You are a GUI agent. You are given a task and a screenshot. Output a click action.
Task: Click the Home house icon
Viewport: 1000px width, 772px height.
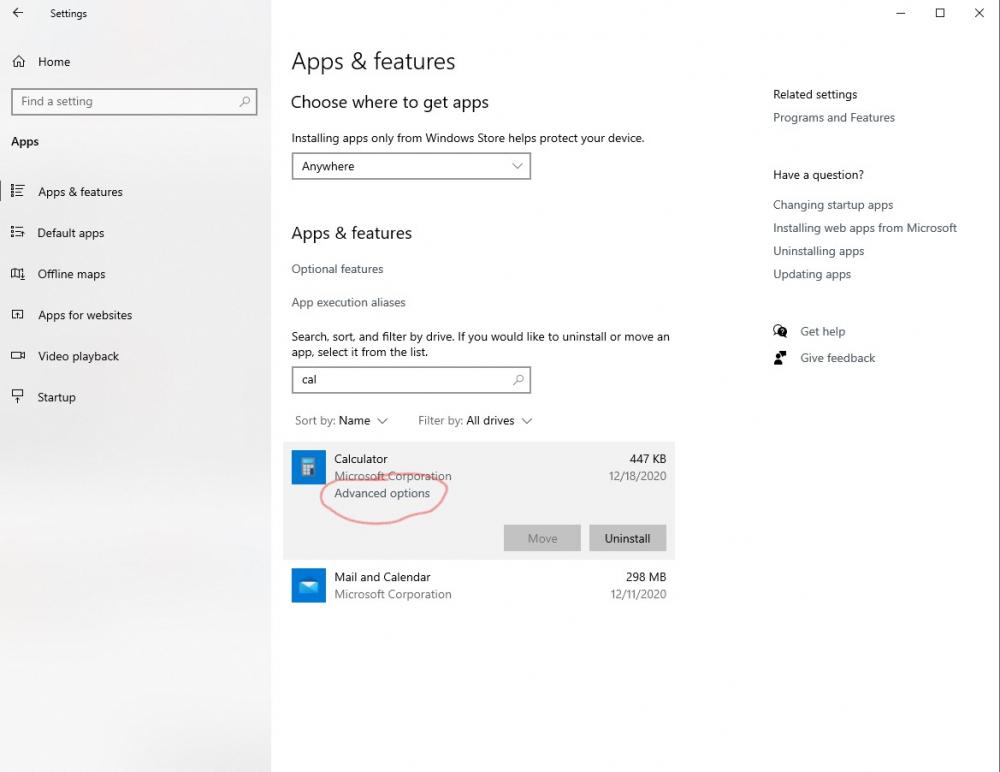point(19,62)
